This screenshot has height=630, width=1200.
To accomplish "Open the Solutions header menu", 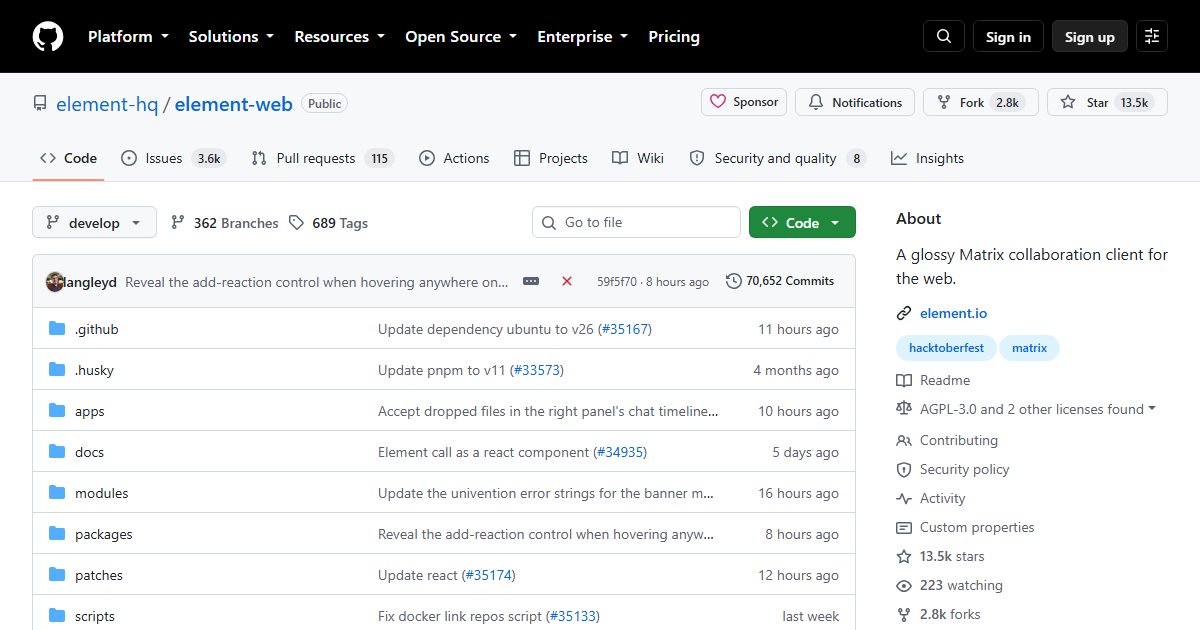I will click(231, 37).
